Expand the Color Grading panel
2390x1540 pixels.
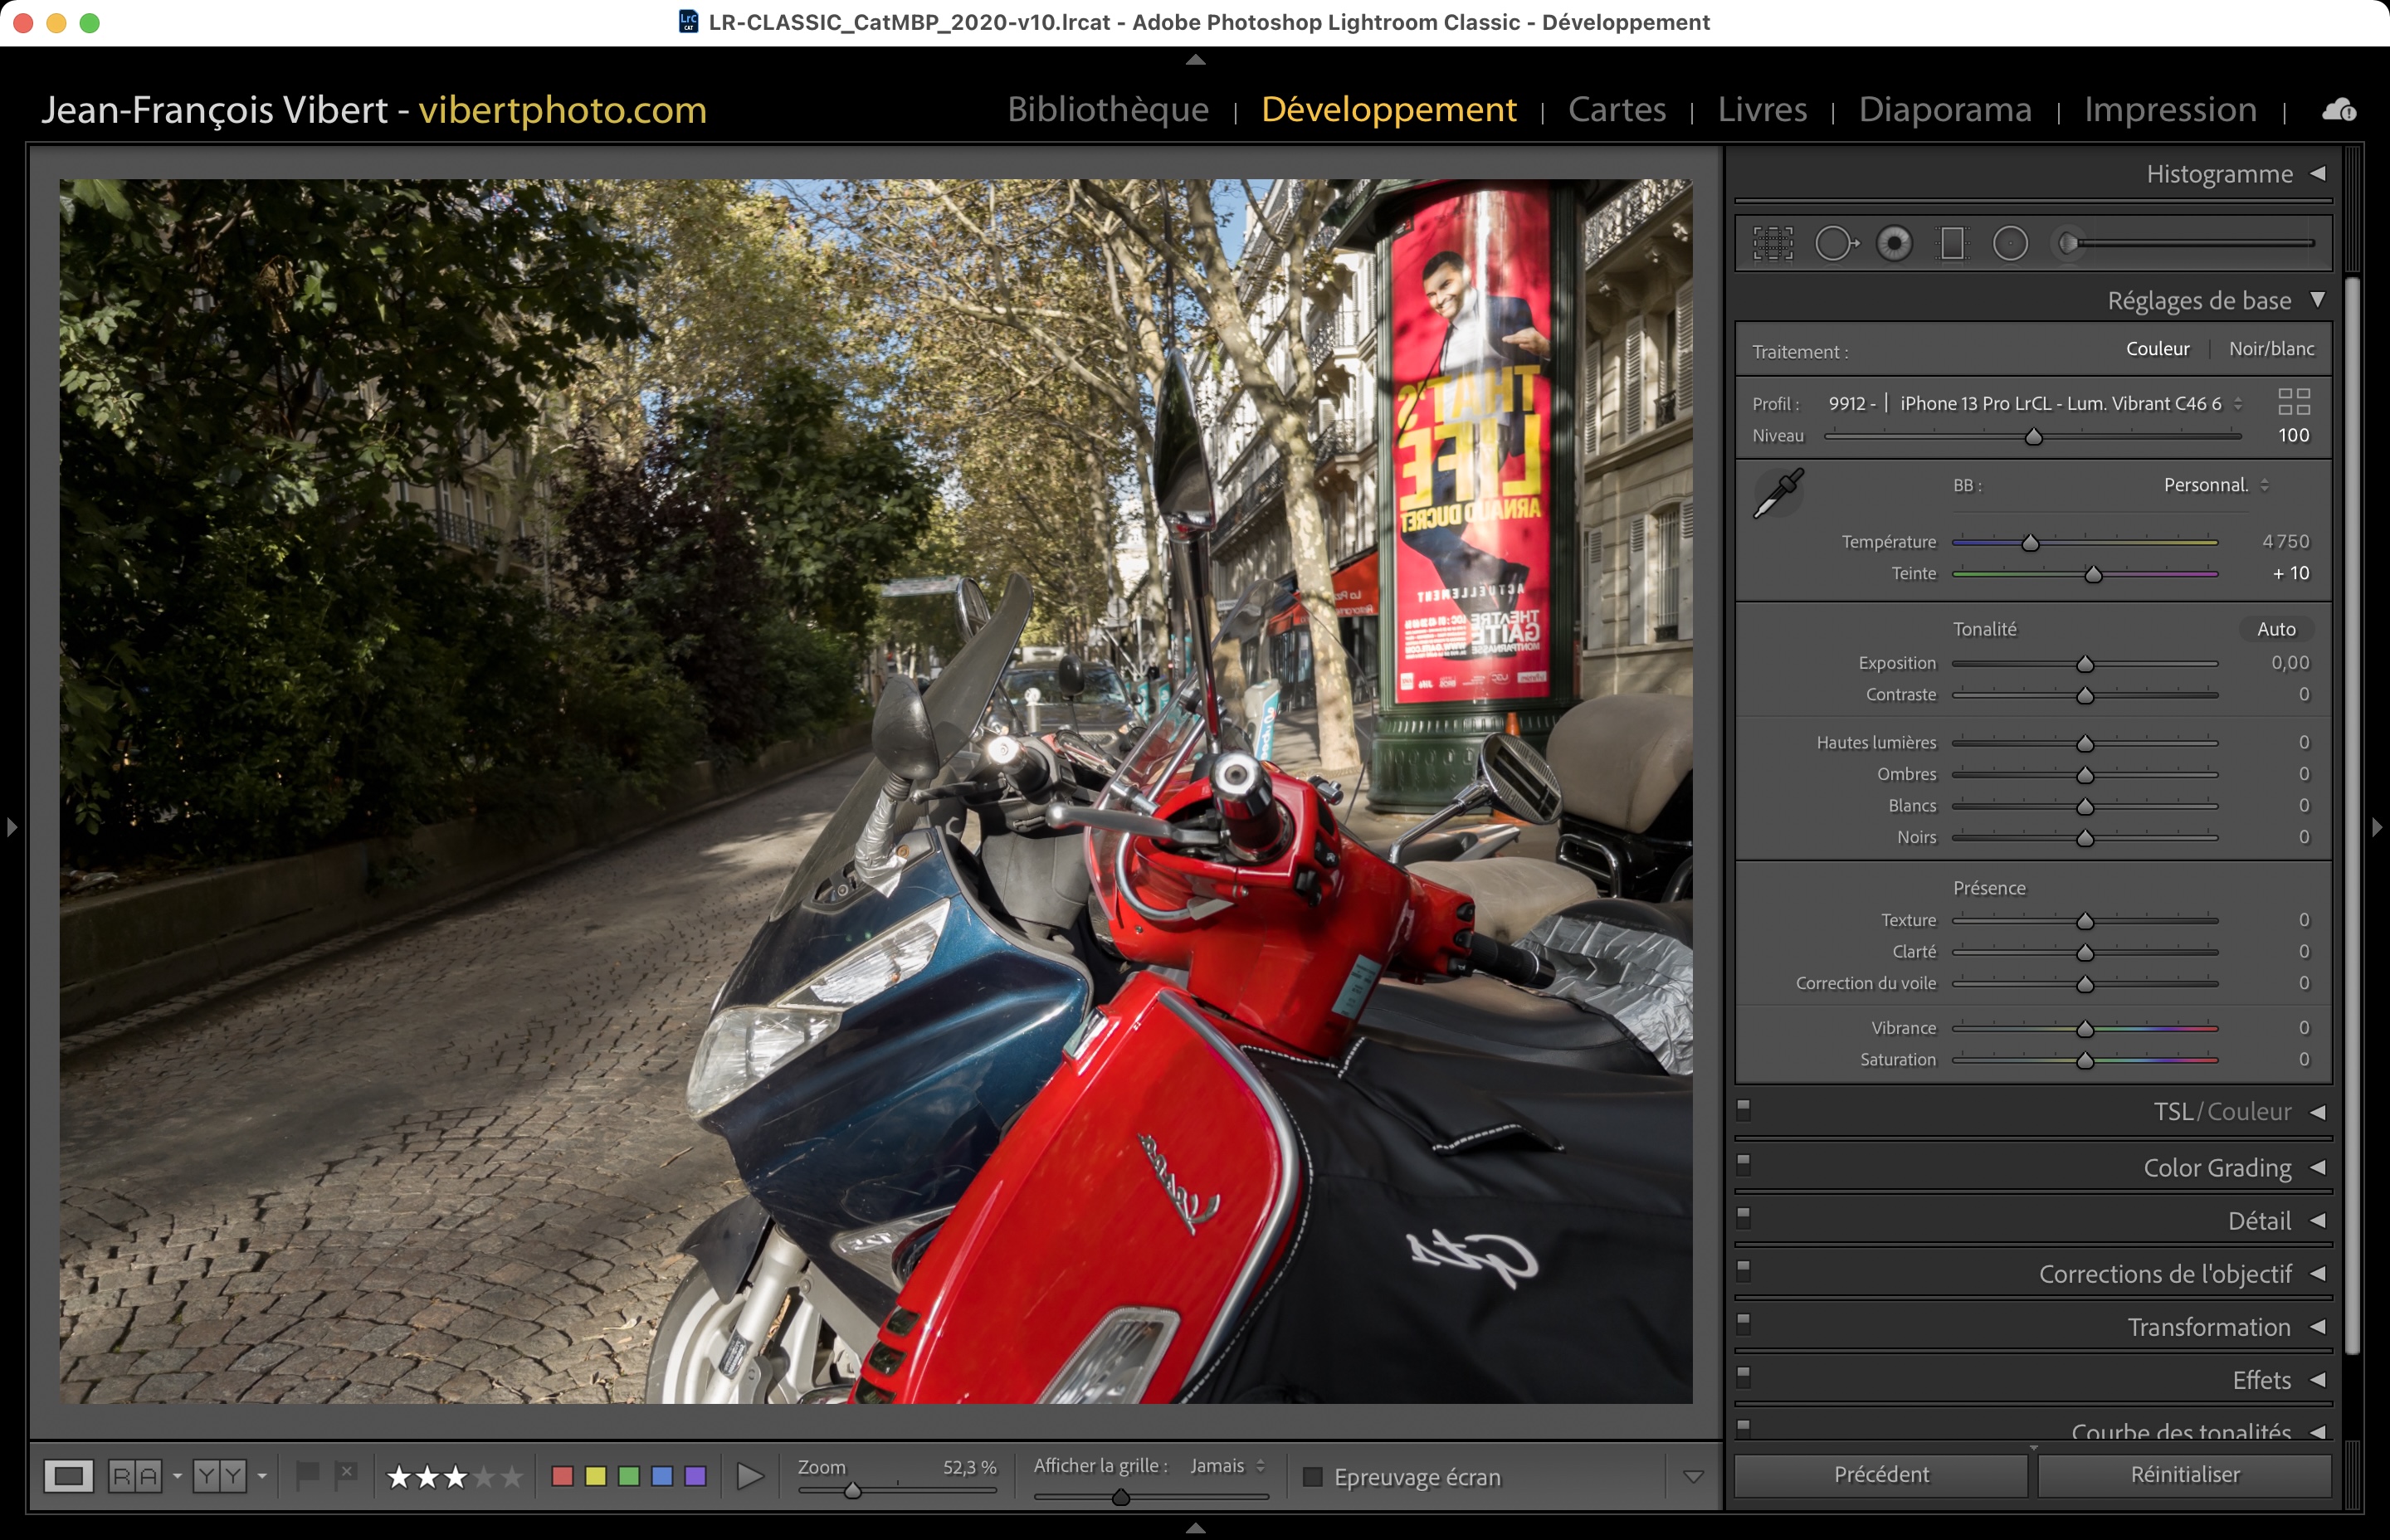tap(2217, 1168)
